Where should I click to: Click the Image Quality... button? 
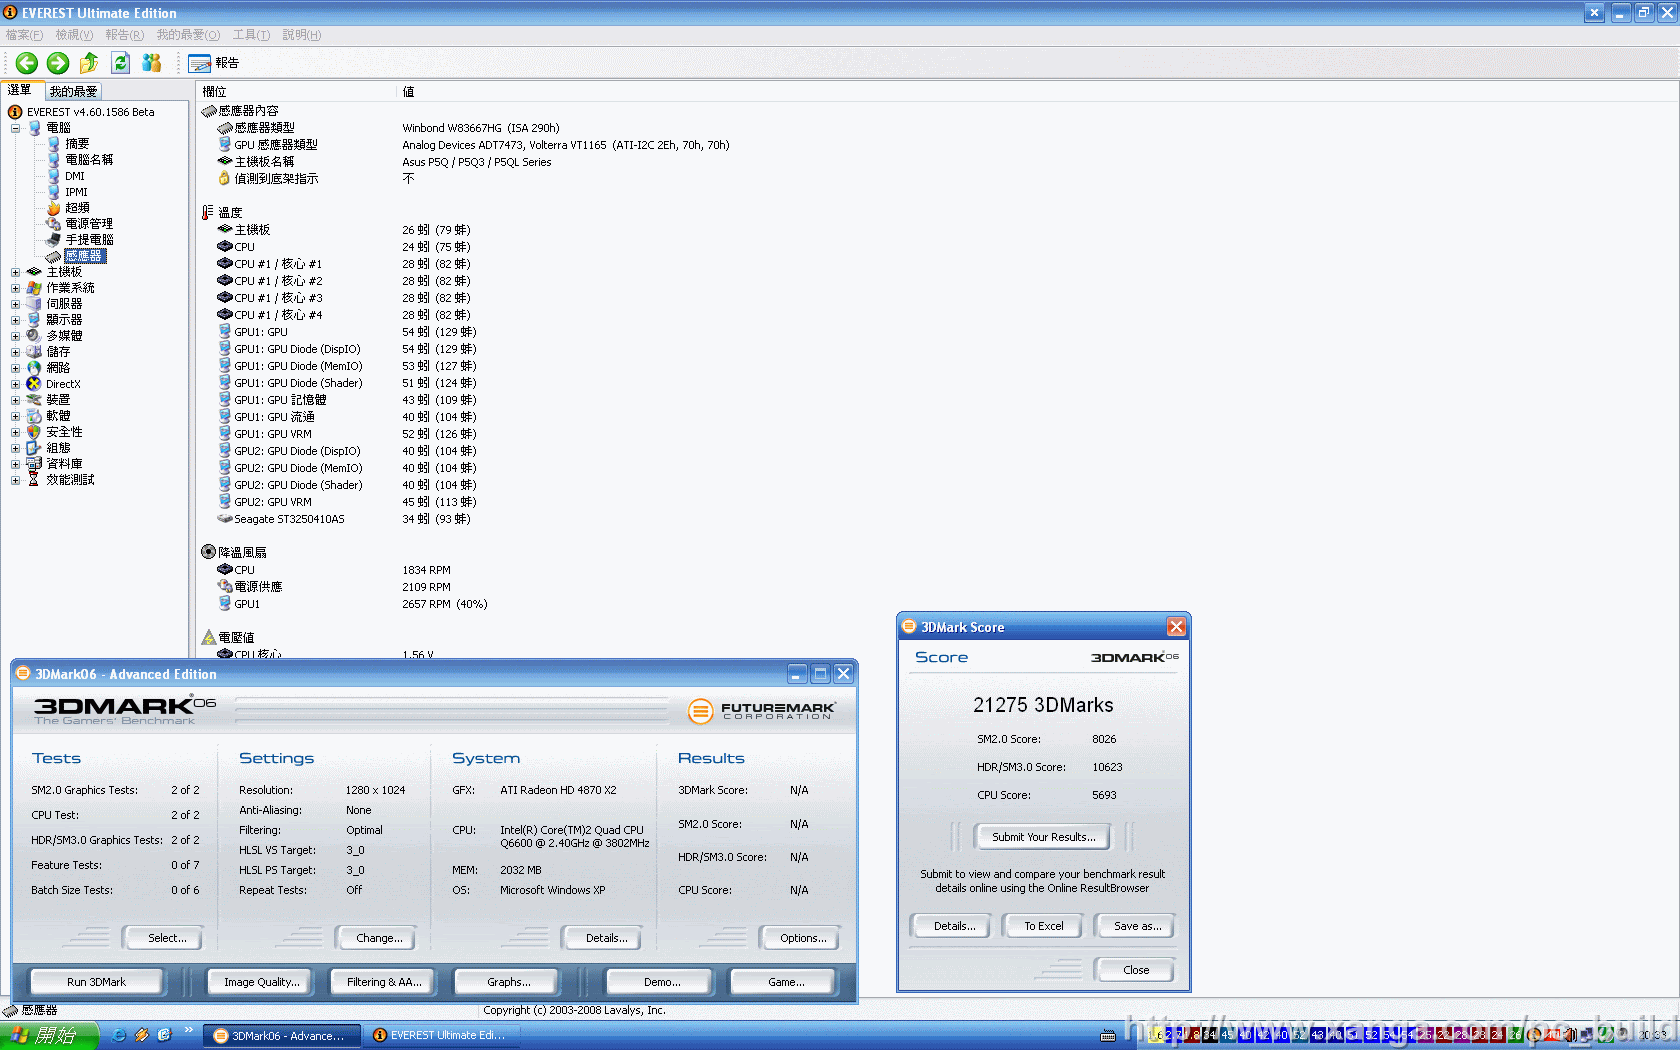(261, 982)
